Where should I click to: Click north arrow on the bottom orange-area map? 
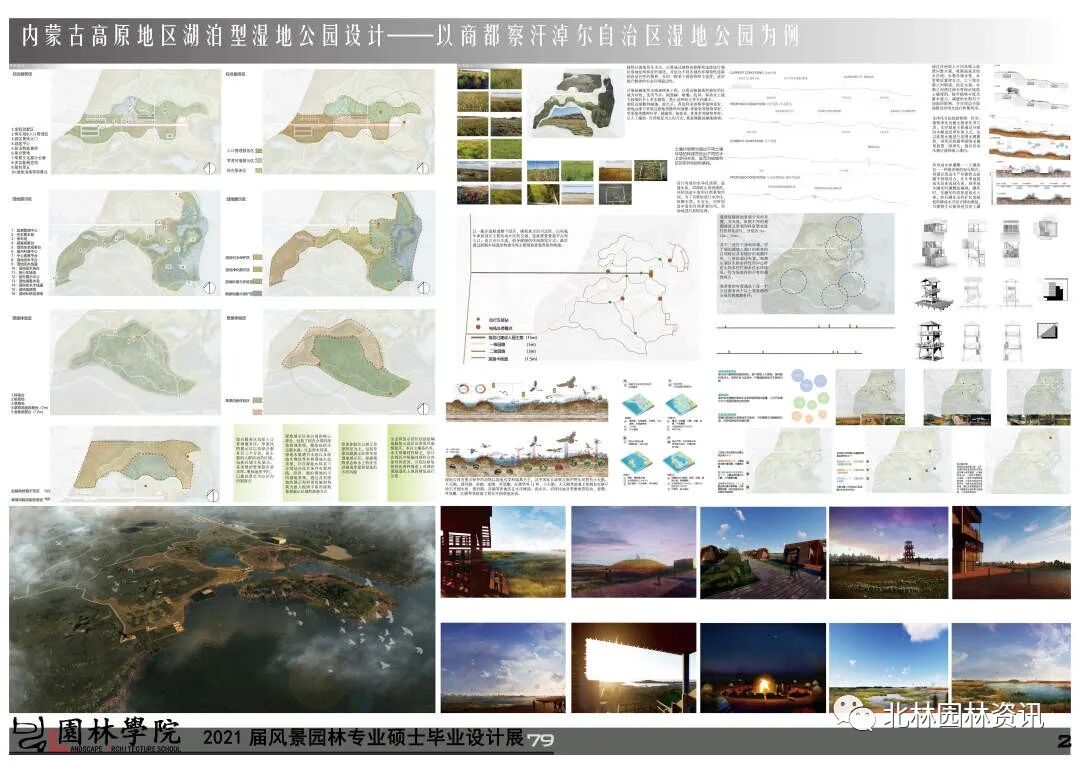[212, 495]
